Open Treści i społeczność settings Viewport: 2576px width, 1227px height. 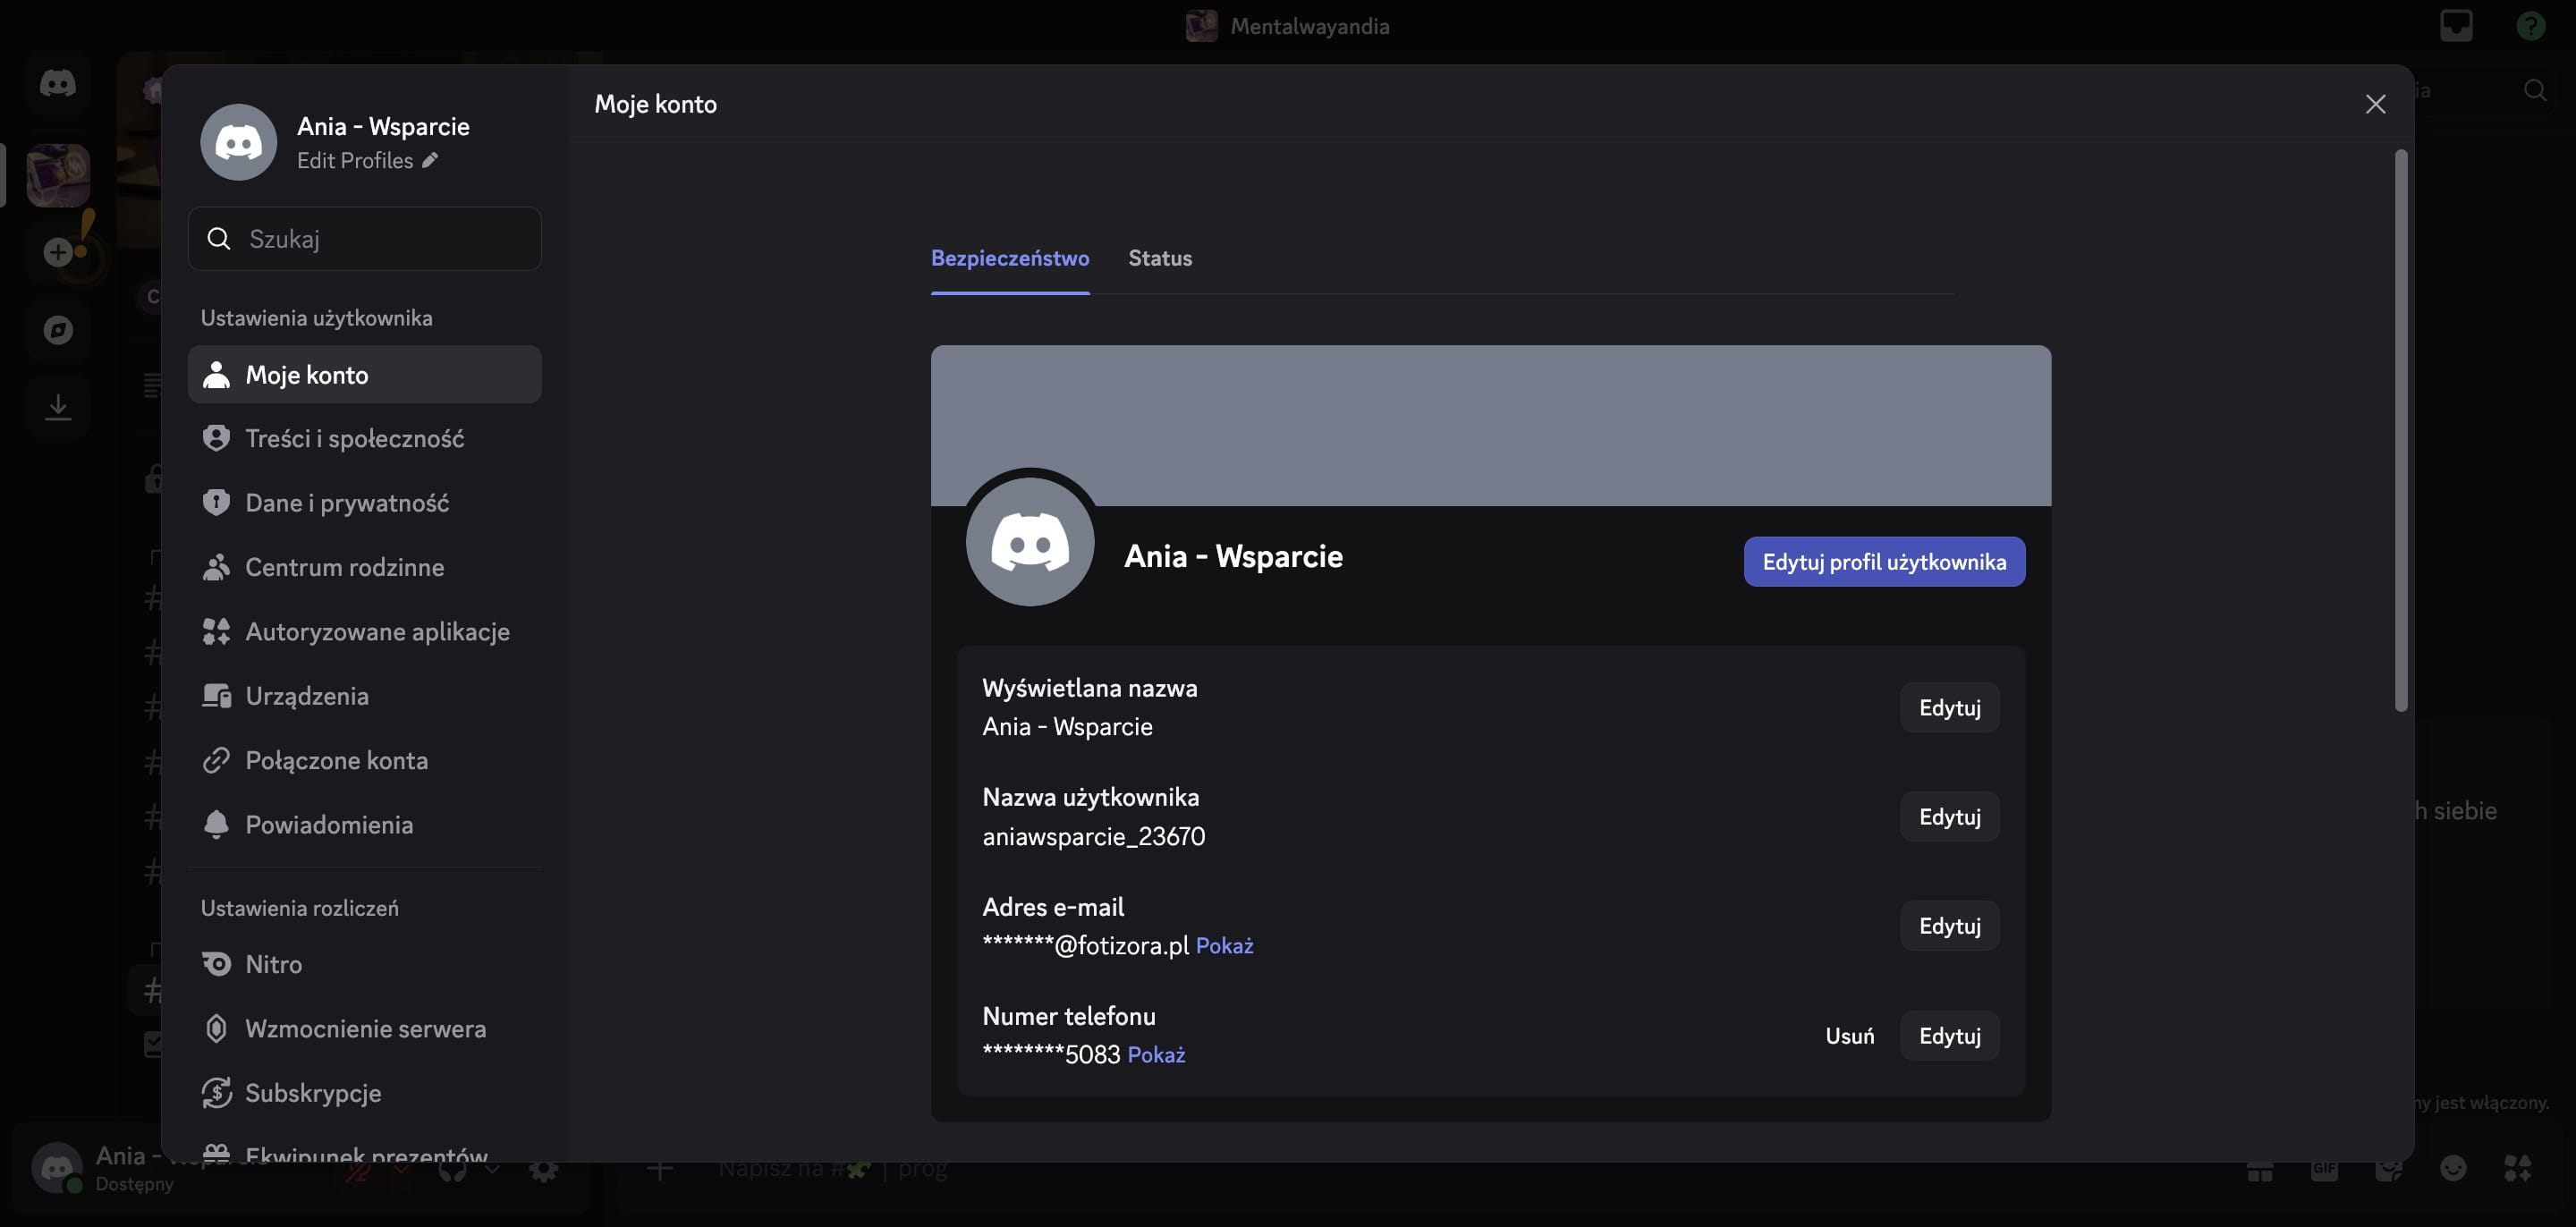coord(365,438)
